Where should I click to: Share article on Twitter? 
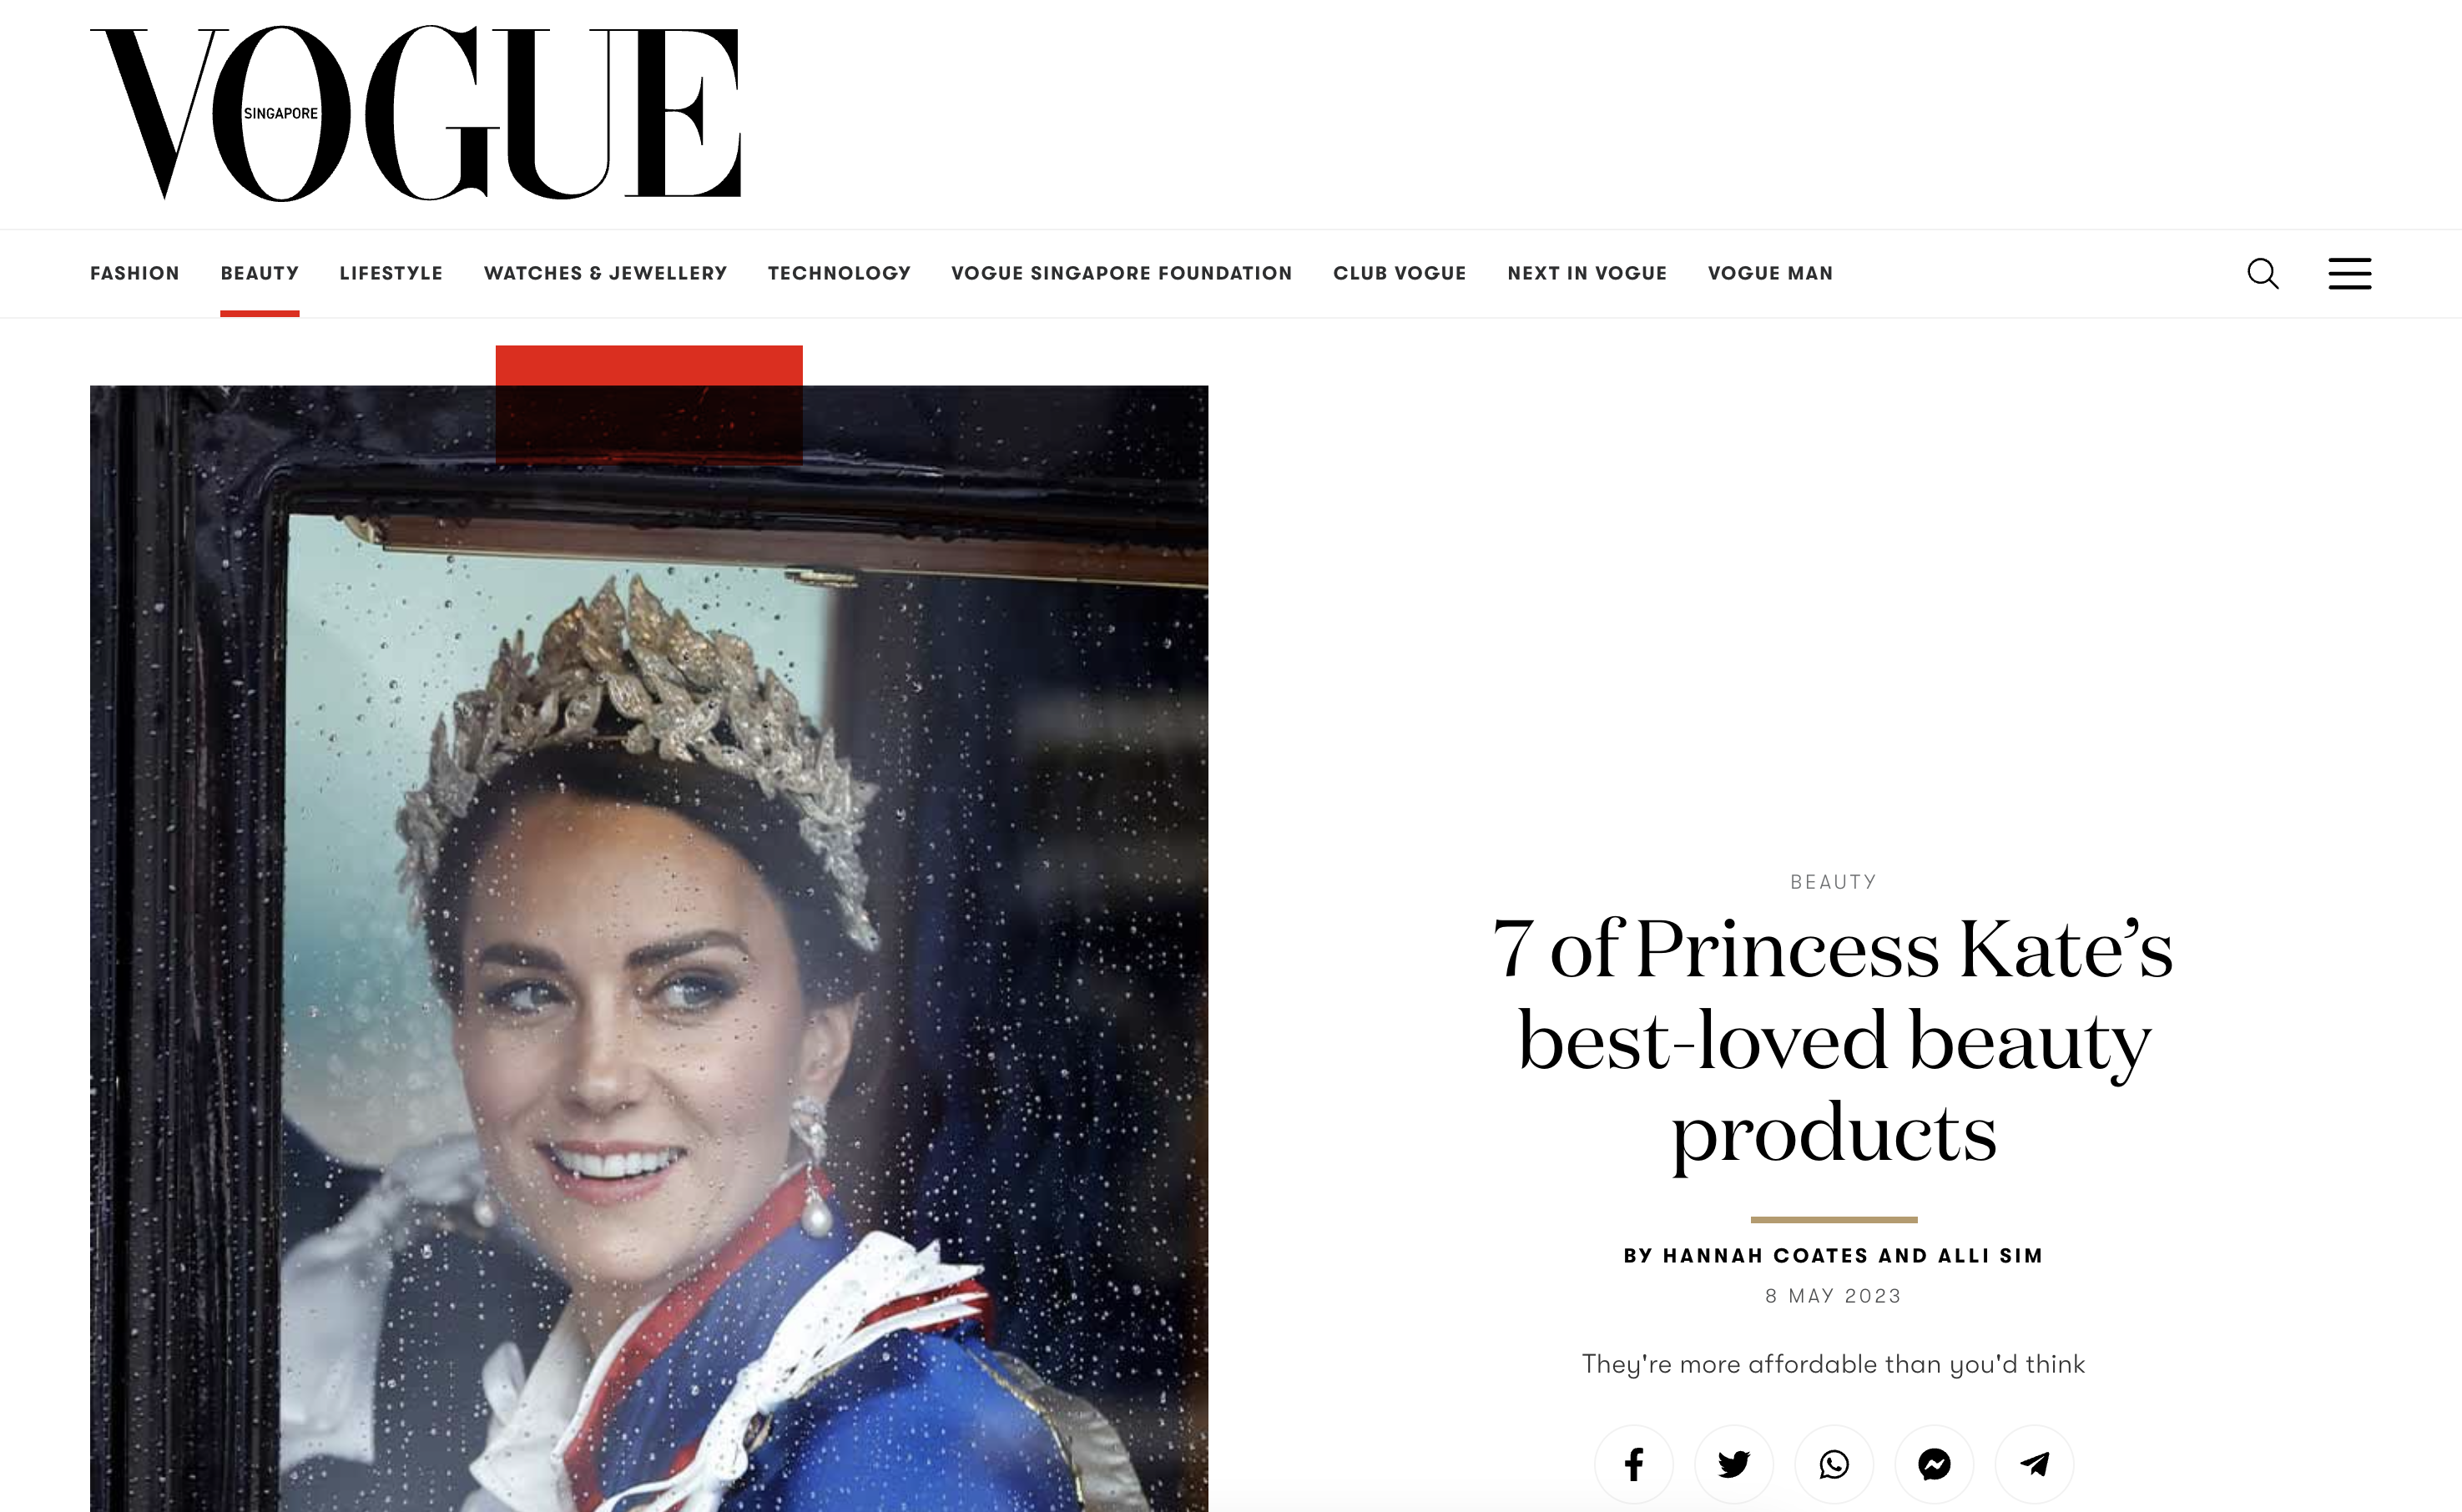coord(1734,1464)
